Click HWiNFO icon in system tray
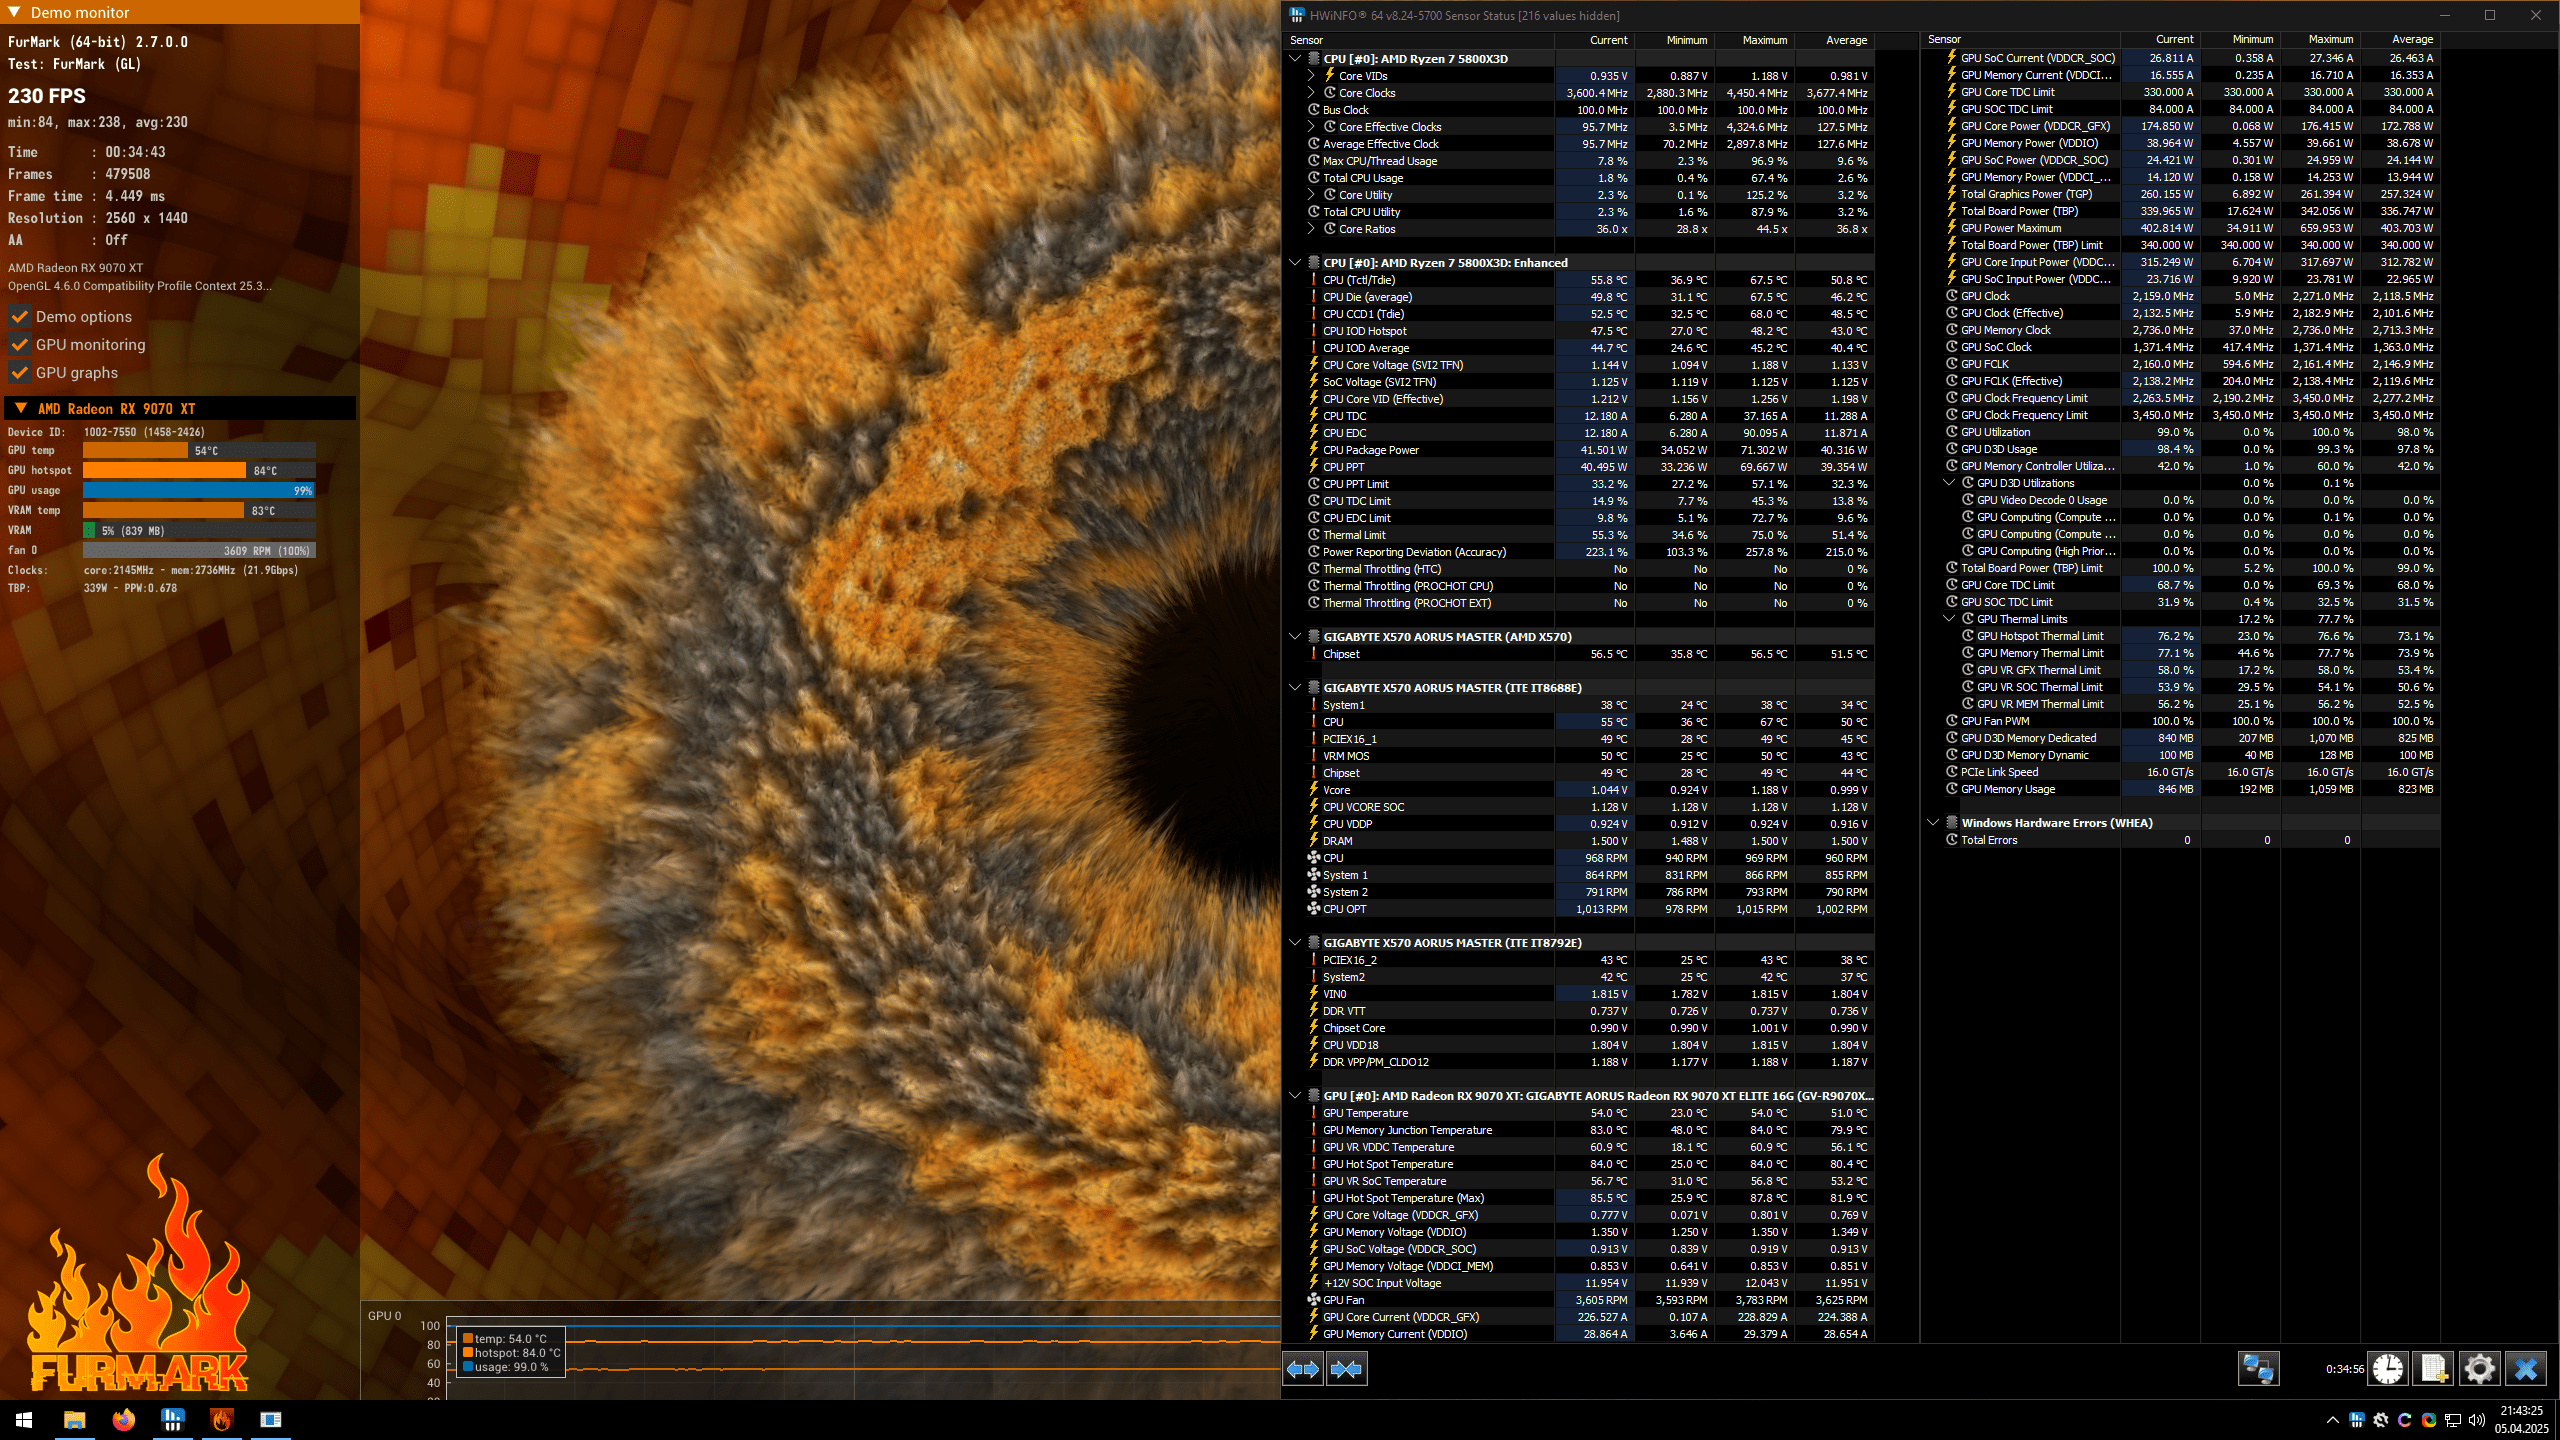The width and height of the screenshot is (2560, 1440). pos(2357,1420)
